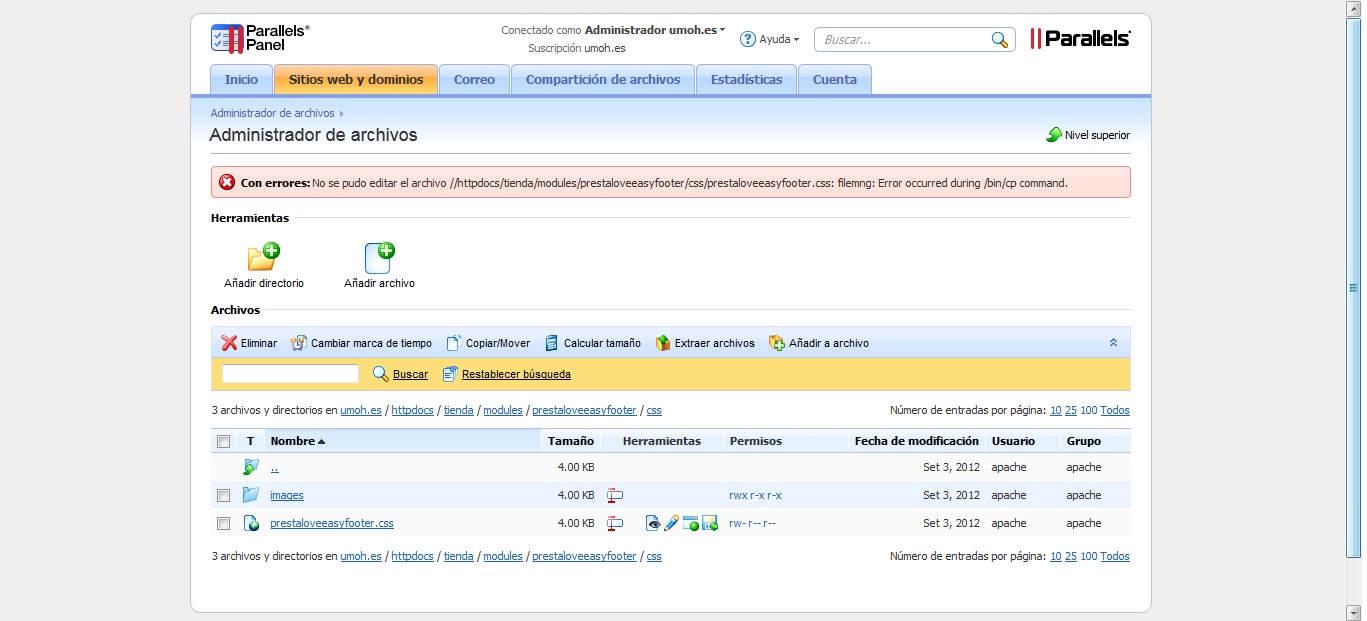Click the rename icon for images folder
This screenshot has width=1367, height=621.
click(x=615, y=495)
